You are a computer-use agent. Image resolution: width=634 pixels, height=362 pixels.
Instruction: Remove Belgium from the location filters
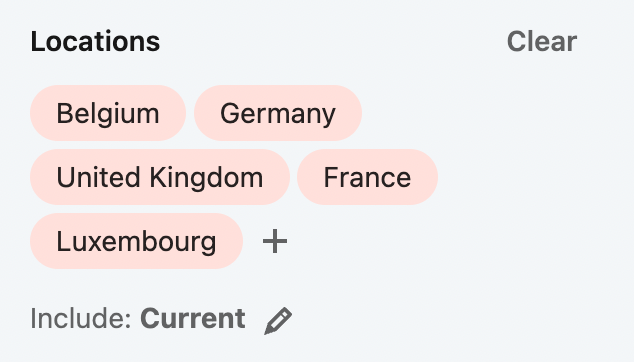point(108,113)
